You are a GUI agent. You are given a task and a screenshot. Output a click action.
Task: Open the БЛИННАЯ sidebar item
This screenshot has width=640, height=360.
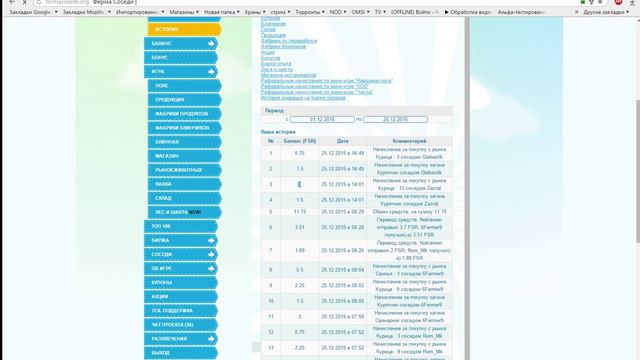click(184, 142)
